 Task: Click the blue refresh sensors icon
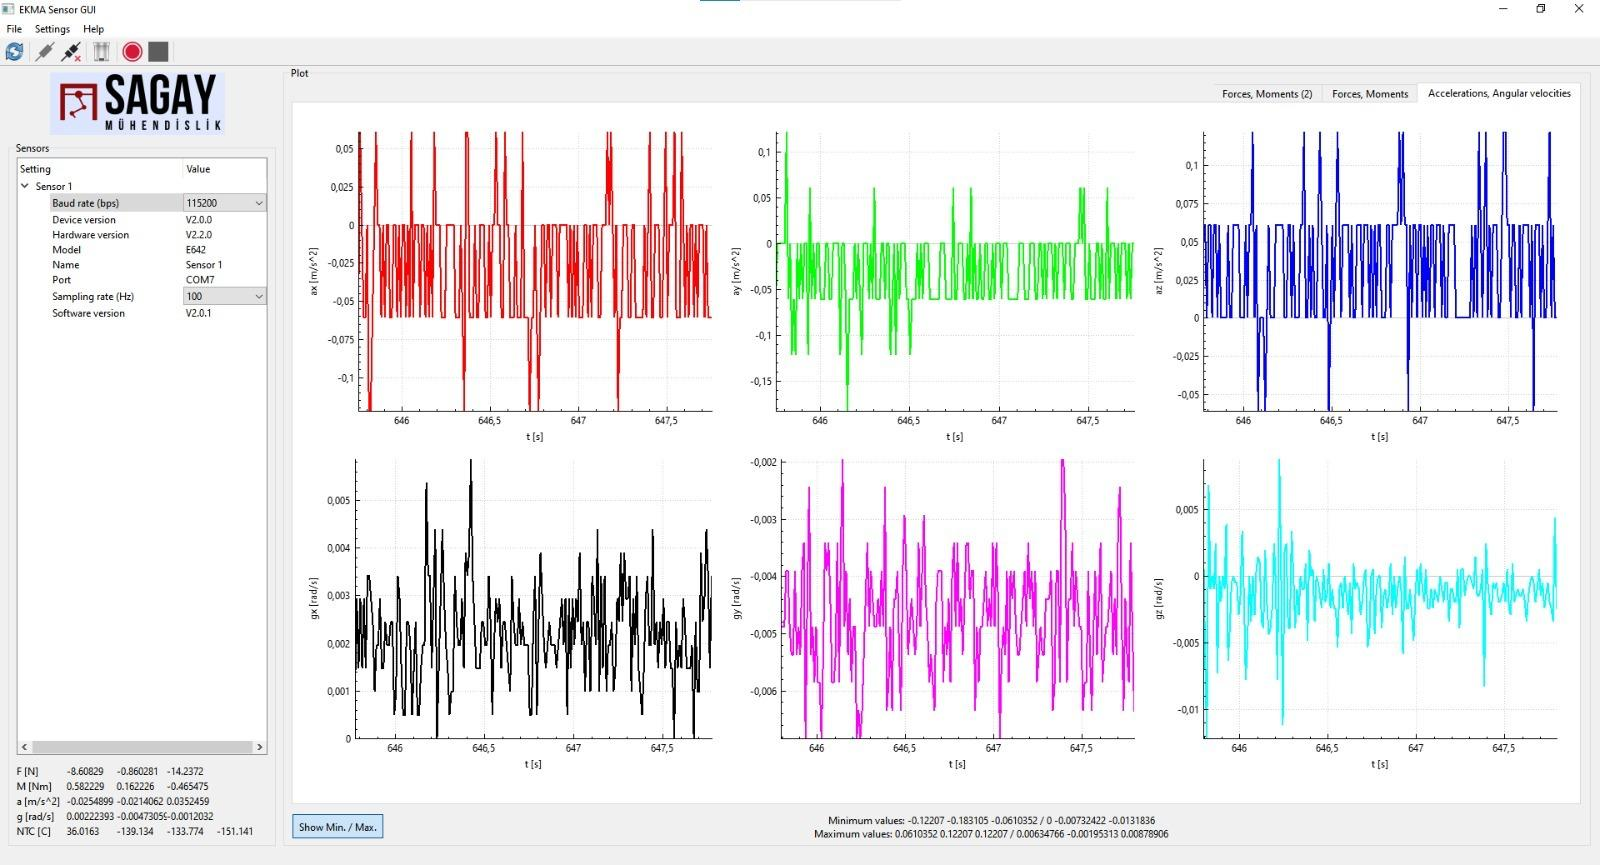coord(14,52)
